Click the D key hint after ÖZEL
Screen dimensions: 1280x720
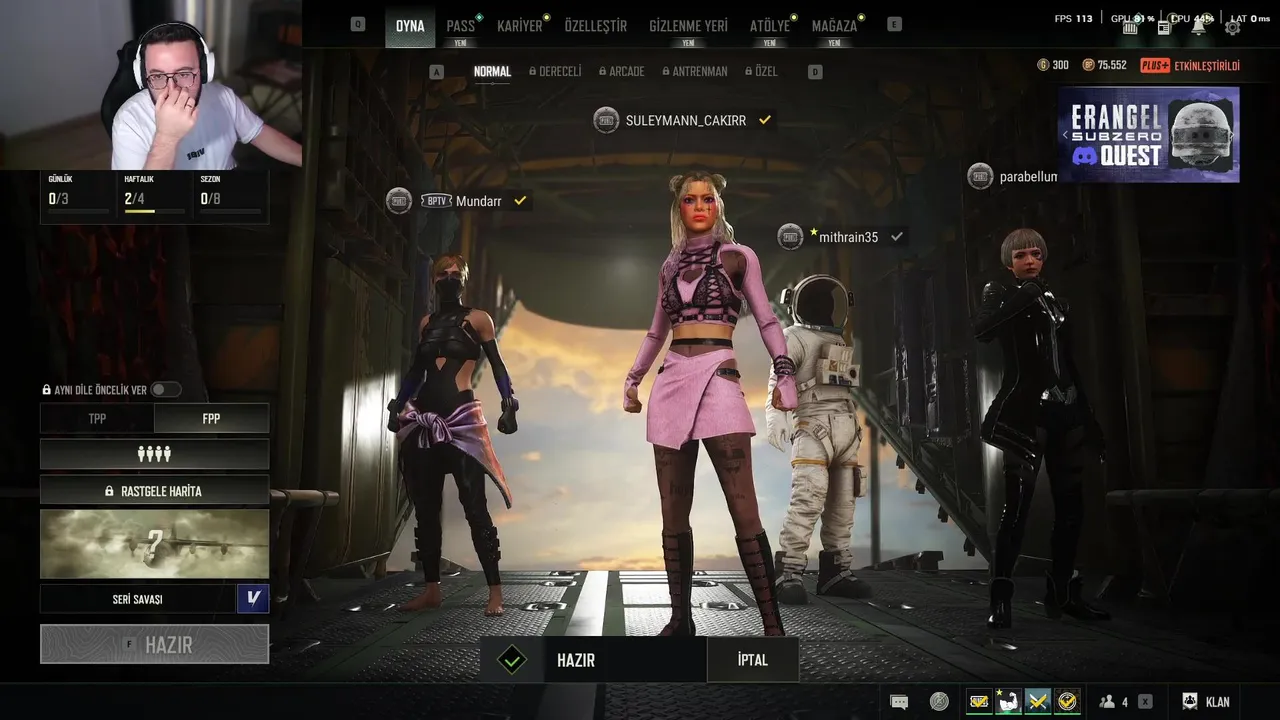pyautogui.click(x=815, y=72)
